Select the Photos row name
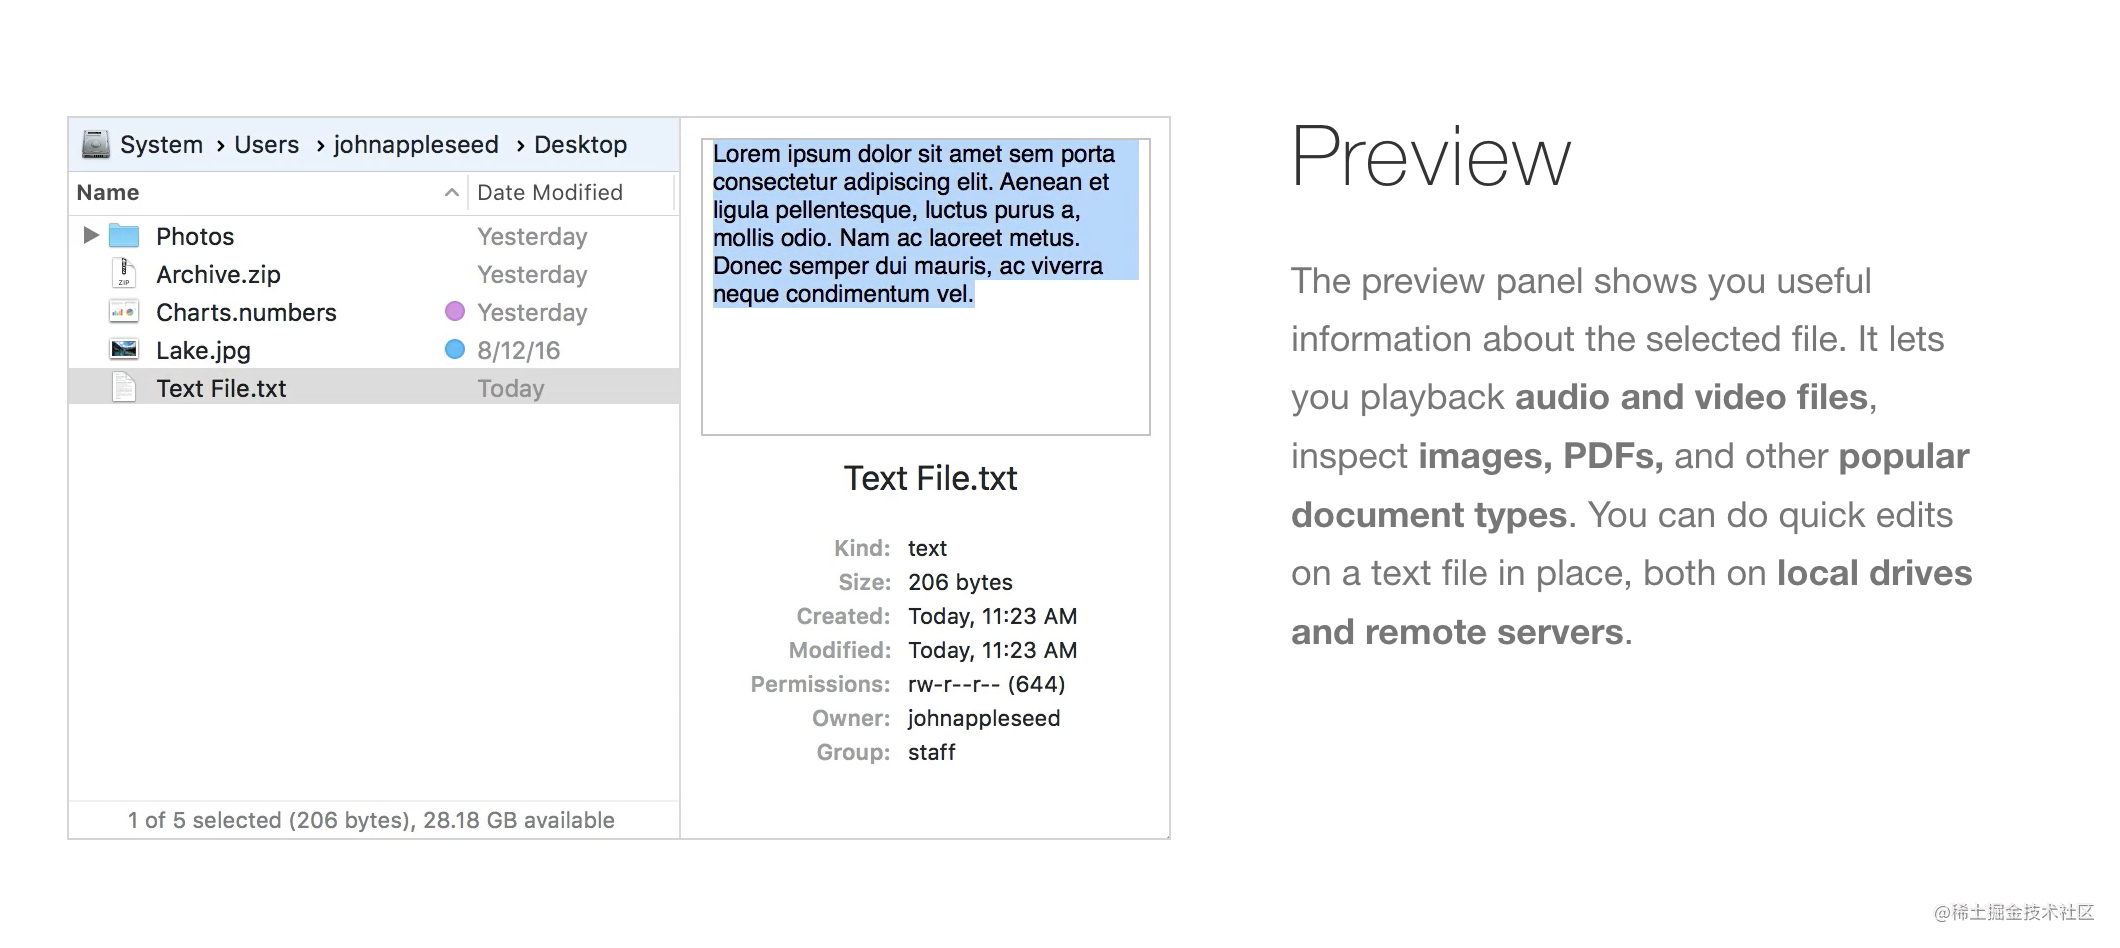Screen dimensions: 2120x948 pos(195,236)
